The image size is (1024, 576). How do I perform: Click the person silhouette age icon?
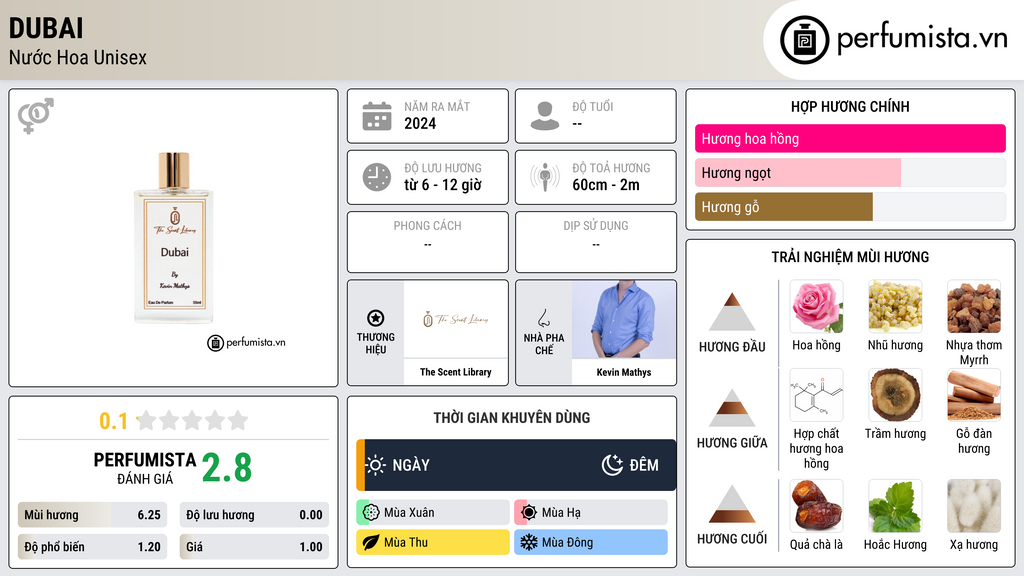pos(545,116)
